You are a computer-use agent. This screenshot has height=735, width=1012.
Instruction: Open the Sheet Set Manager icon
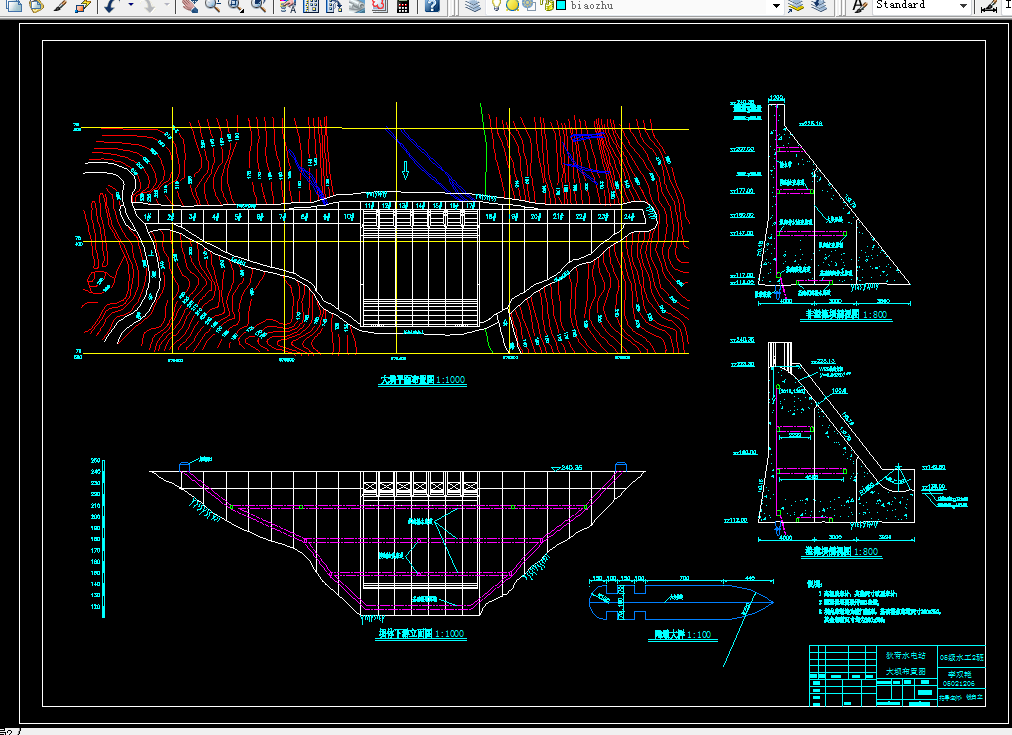click(357, 6)
